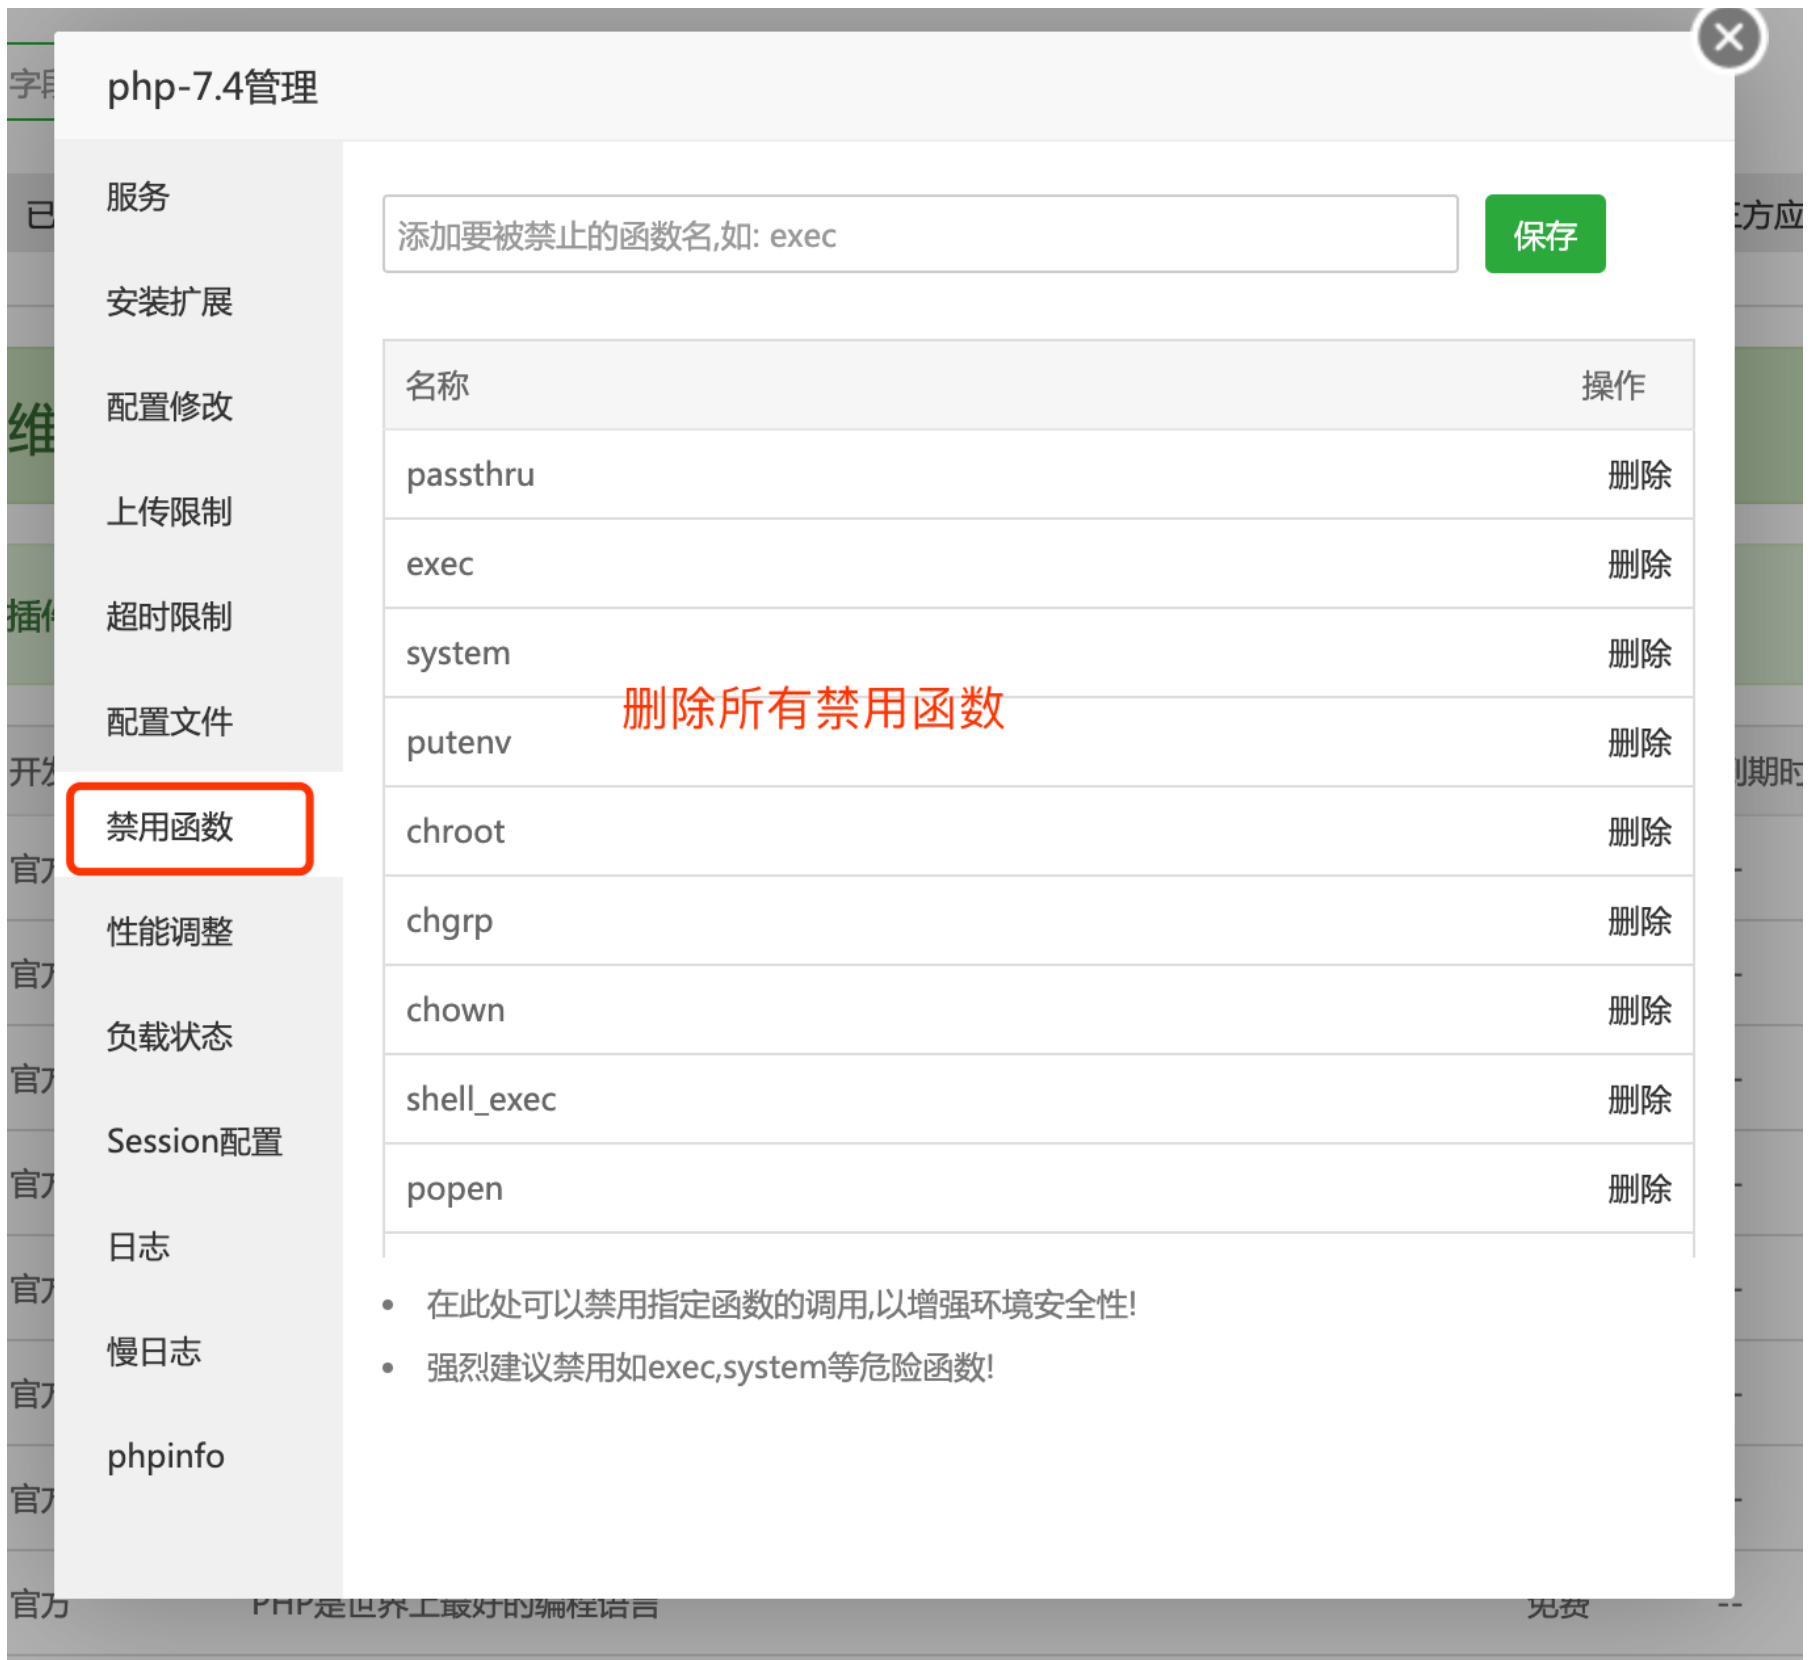Remove popen from the list
1812x1660 pixels.
1639,1188
